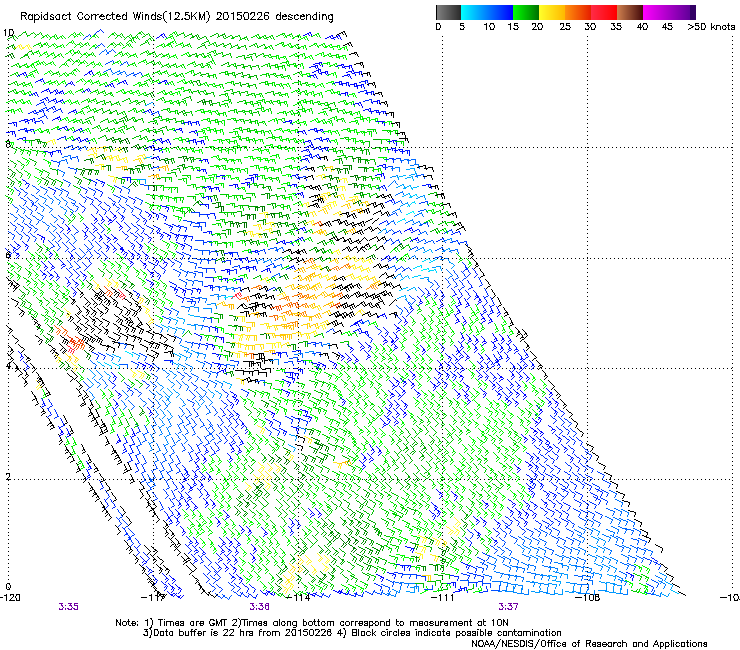
Task: Click the '45' label under the color scale
Action: (x=667, y=27)
